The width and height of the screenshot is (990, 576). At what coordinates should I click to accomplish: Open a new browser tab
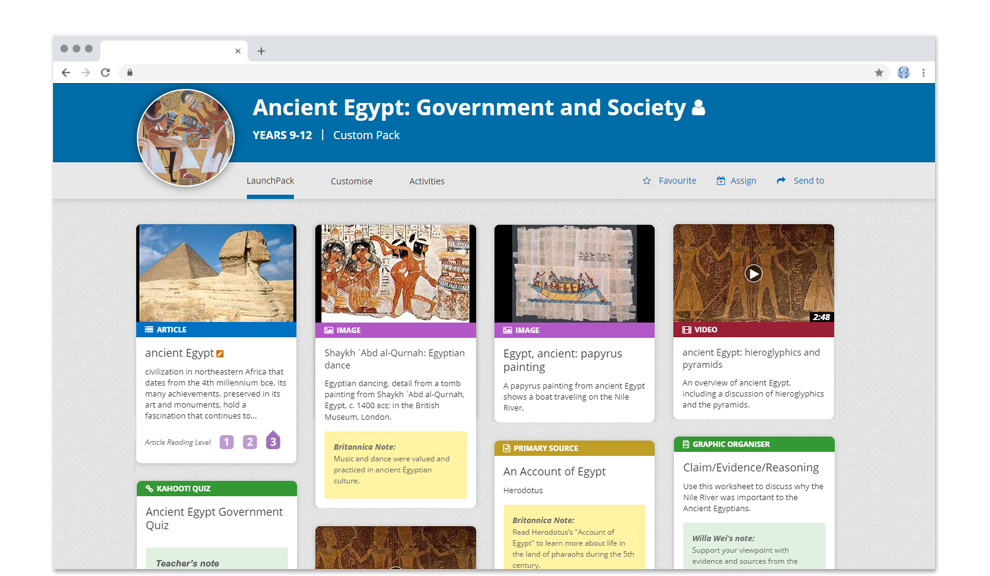[261, 51]
